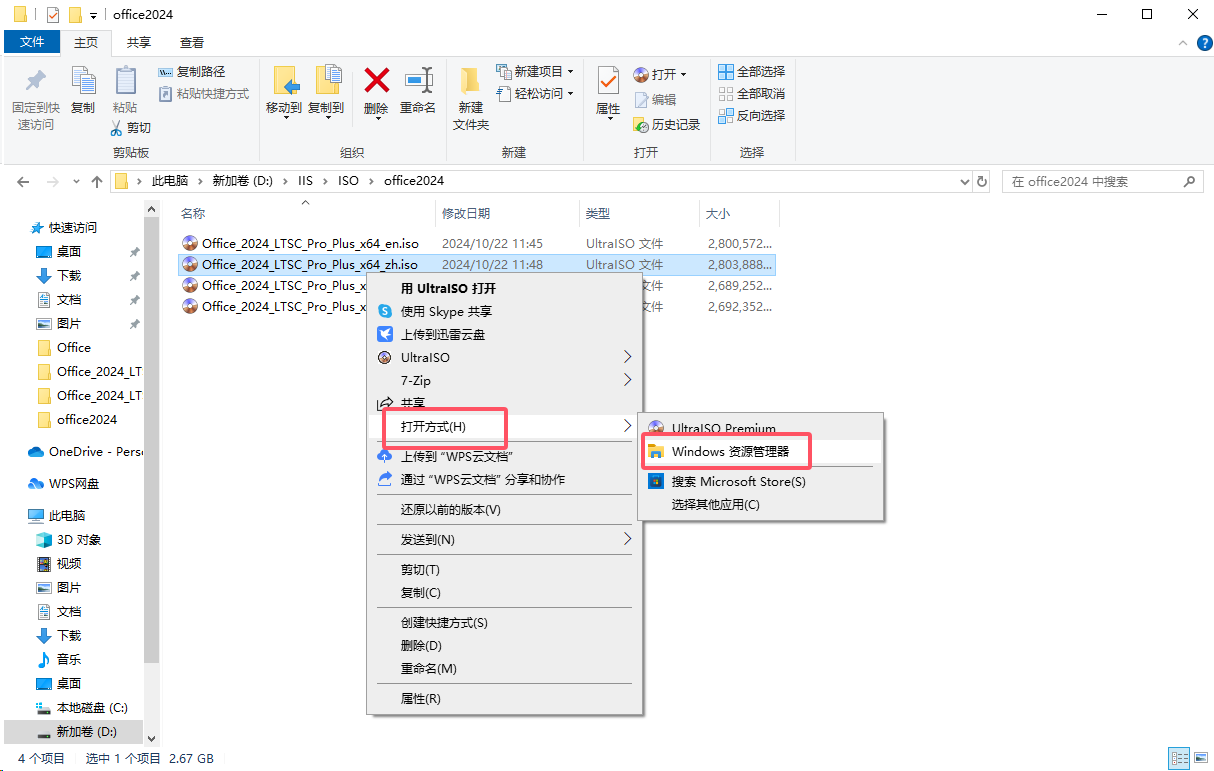
Task: Open the address bar history dropdown
Action: pyautogui.click(x=964, y=182)
